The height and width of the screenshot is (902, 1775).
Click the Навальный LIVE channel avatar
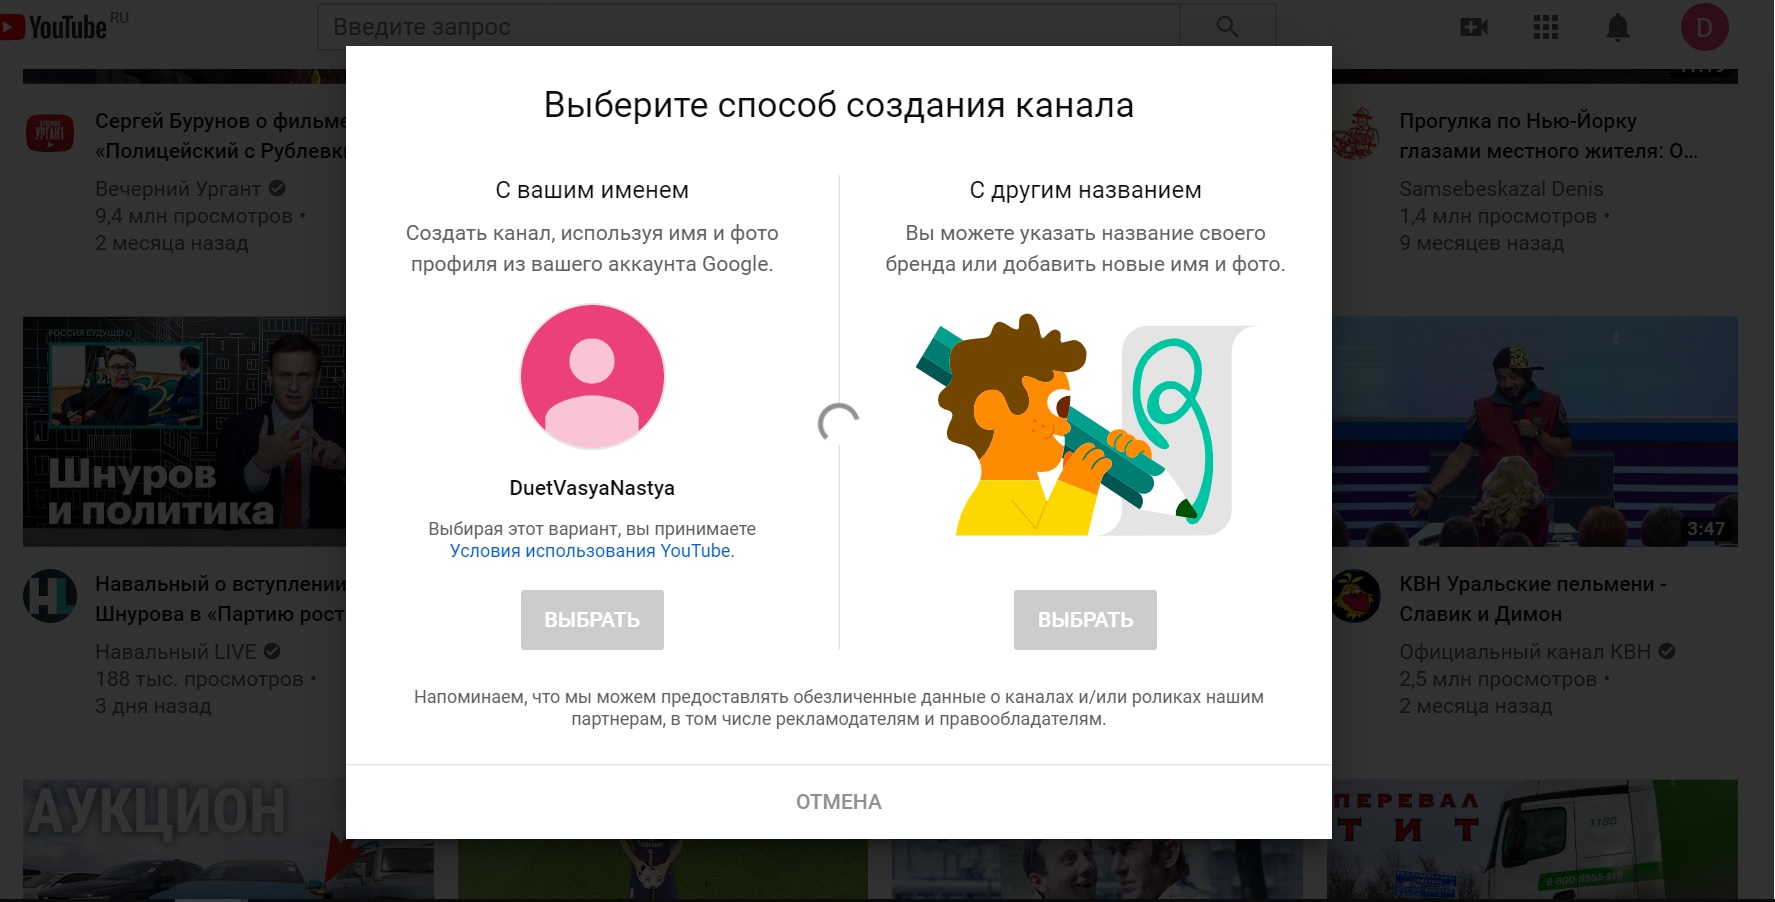tap(50, 596)
